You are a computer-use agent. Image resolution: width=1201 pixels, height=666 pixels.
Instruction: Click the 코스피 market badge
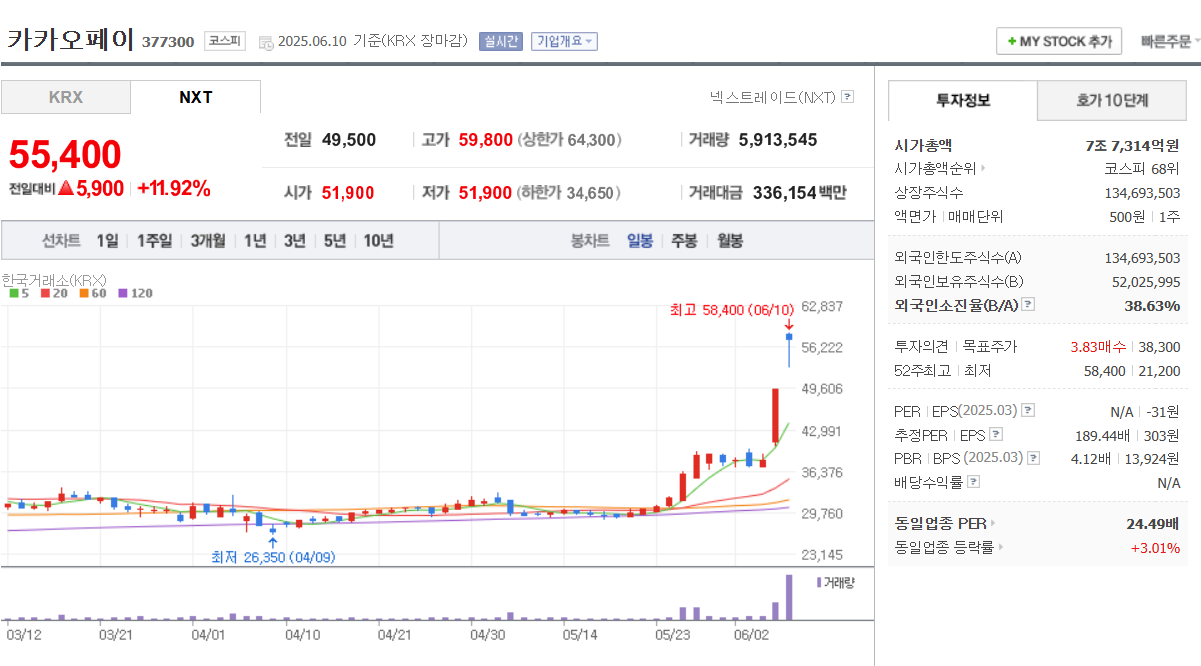coord(224,41)
